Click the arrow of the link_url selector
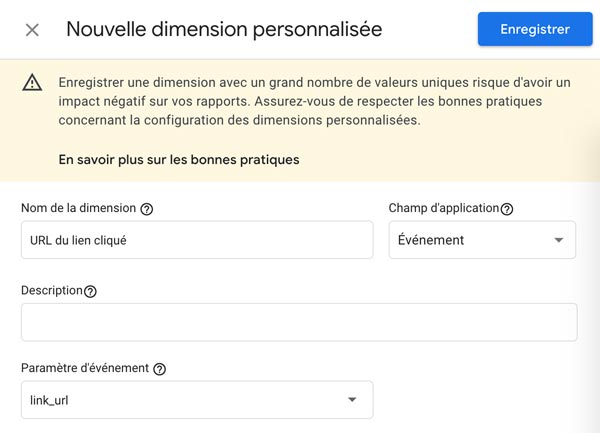 click(352, 400)
